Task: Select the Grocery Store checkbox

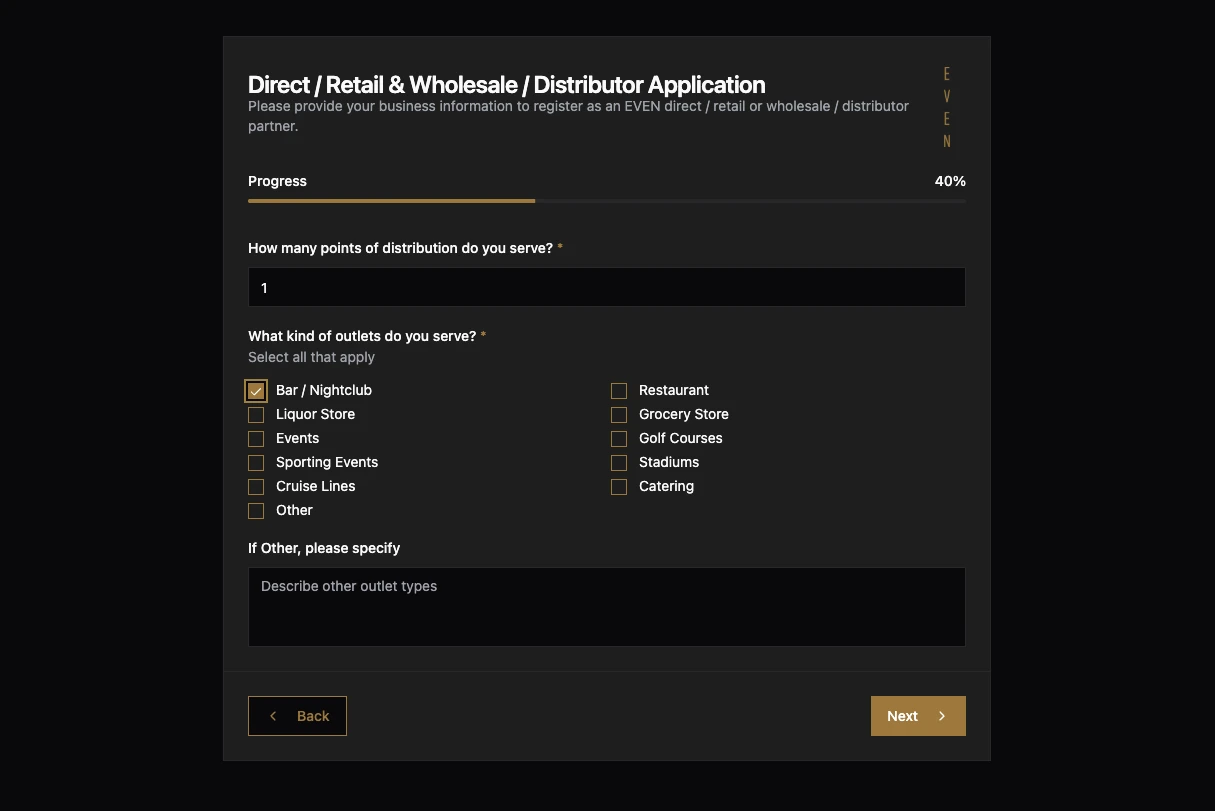Action: (619, 415)
